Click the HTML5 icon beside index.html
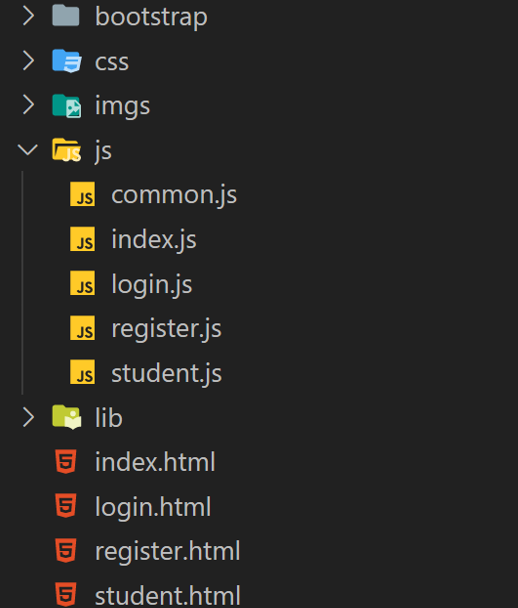 [66, 461]
